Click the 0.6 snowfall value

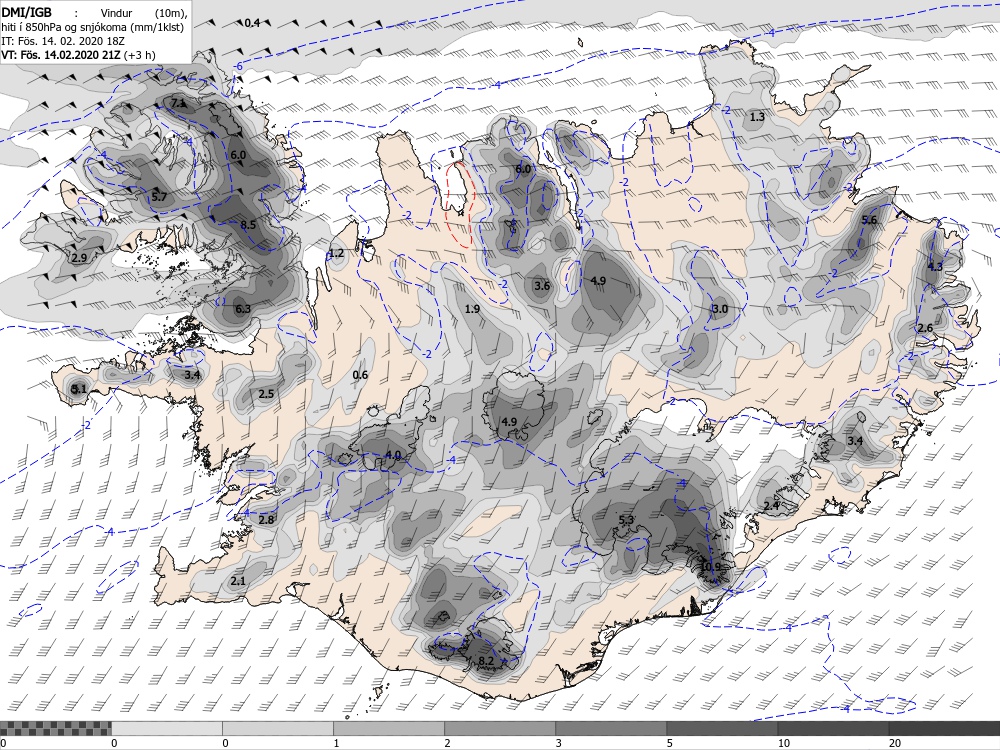360,374
